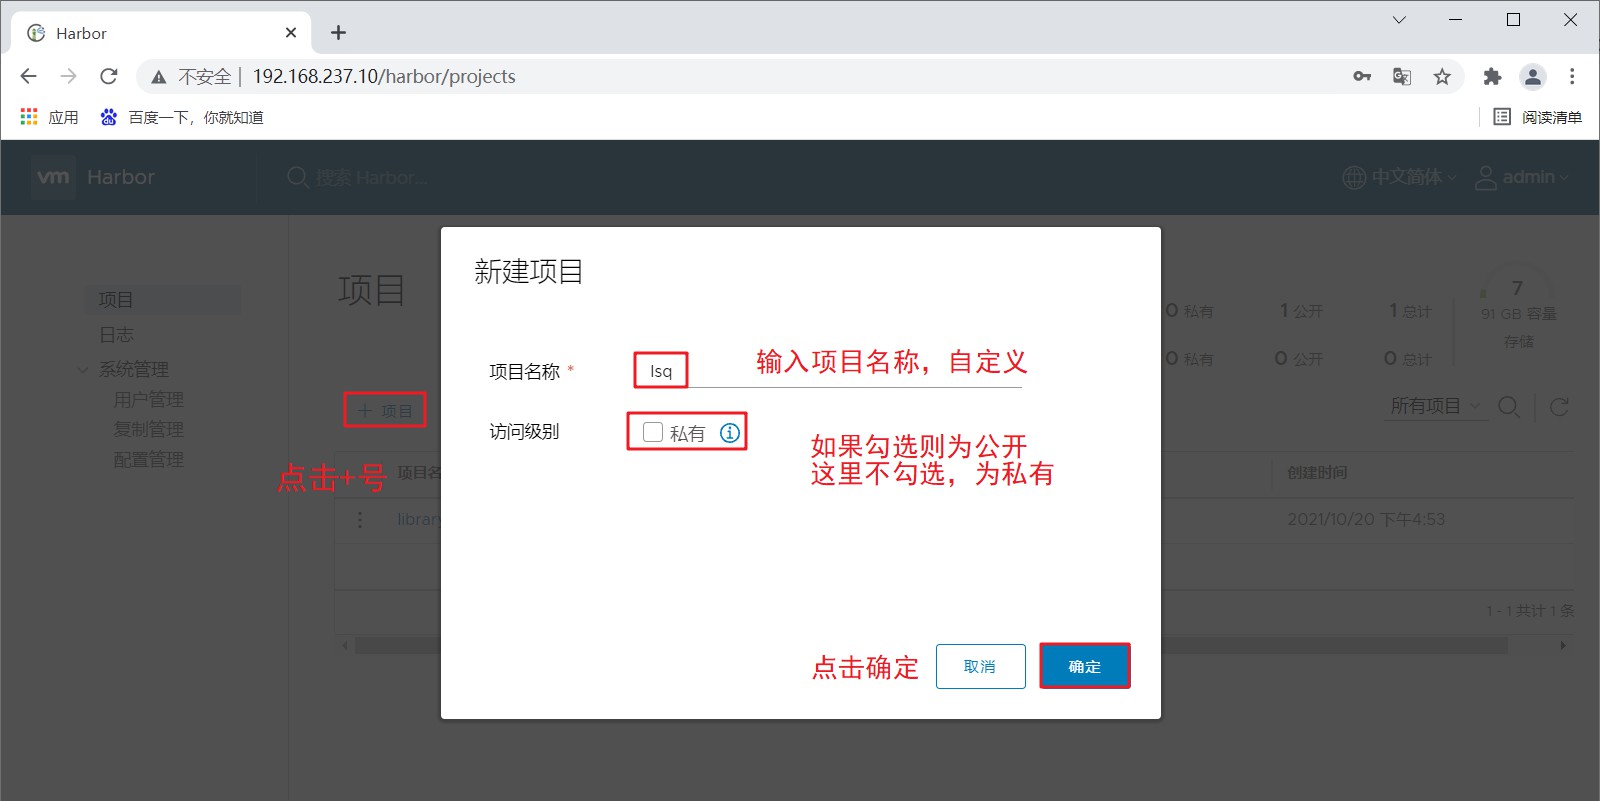Viewport: 1600px width, 801px height.
Task: Click the horizontal scrollbar of the table
Action: click(931, 646)
